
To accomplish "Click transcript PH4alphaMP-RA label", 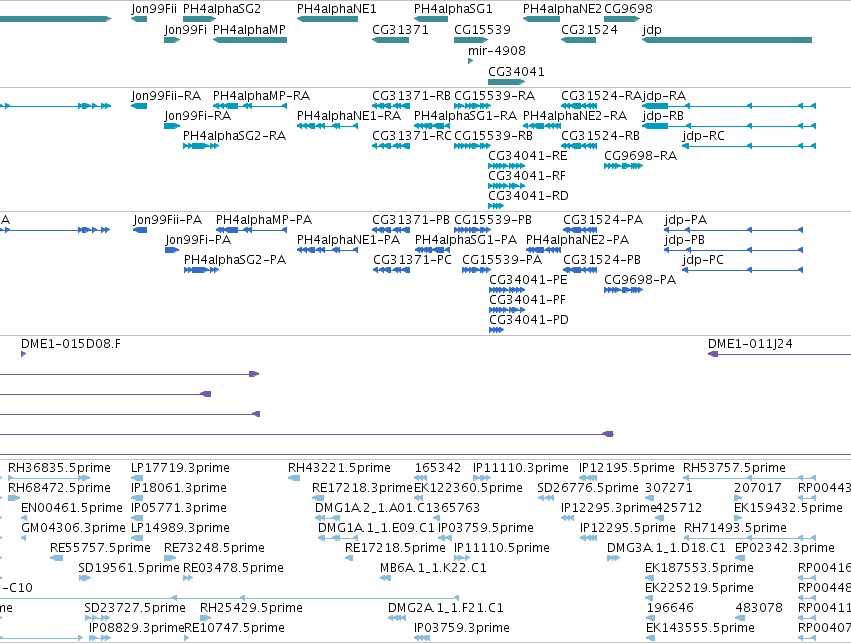I will coord(262,96).
